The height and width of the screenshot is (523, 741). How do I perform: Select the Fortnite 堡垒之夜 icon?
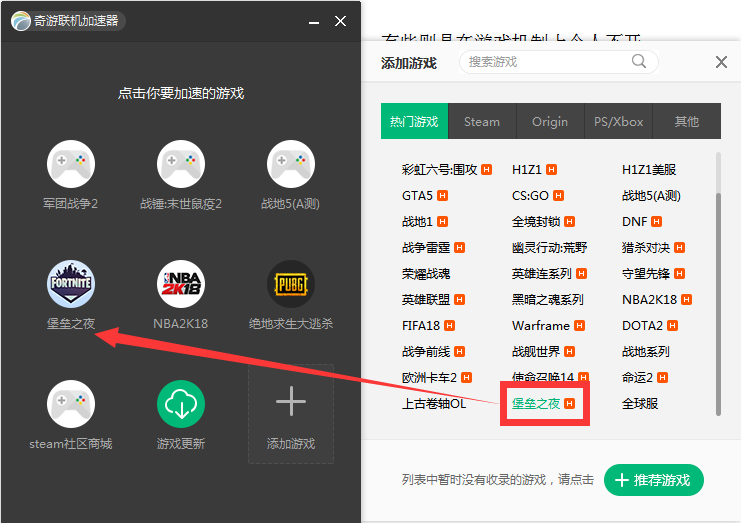71,284
